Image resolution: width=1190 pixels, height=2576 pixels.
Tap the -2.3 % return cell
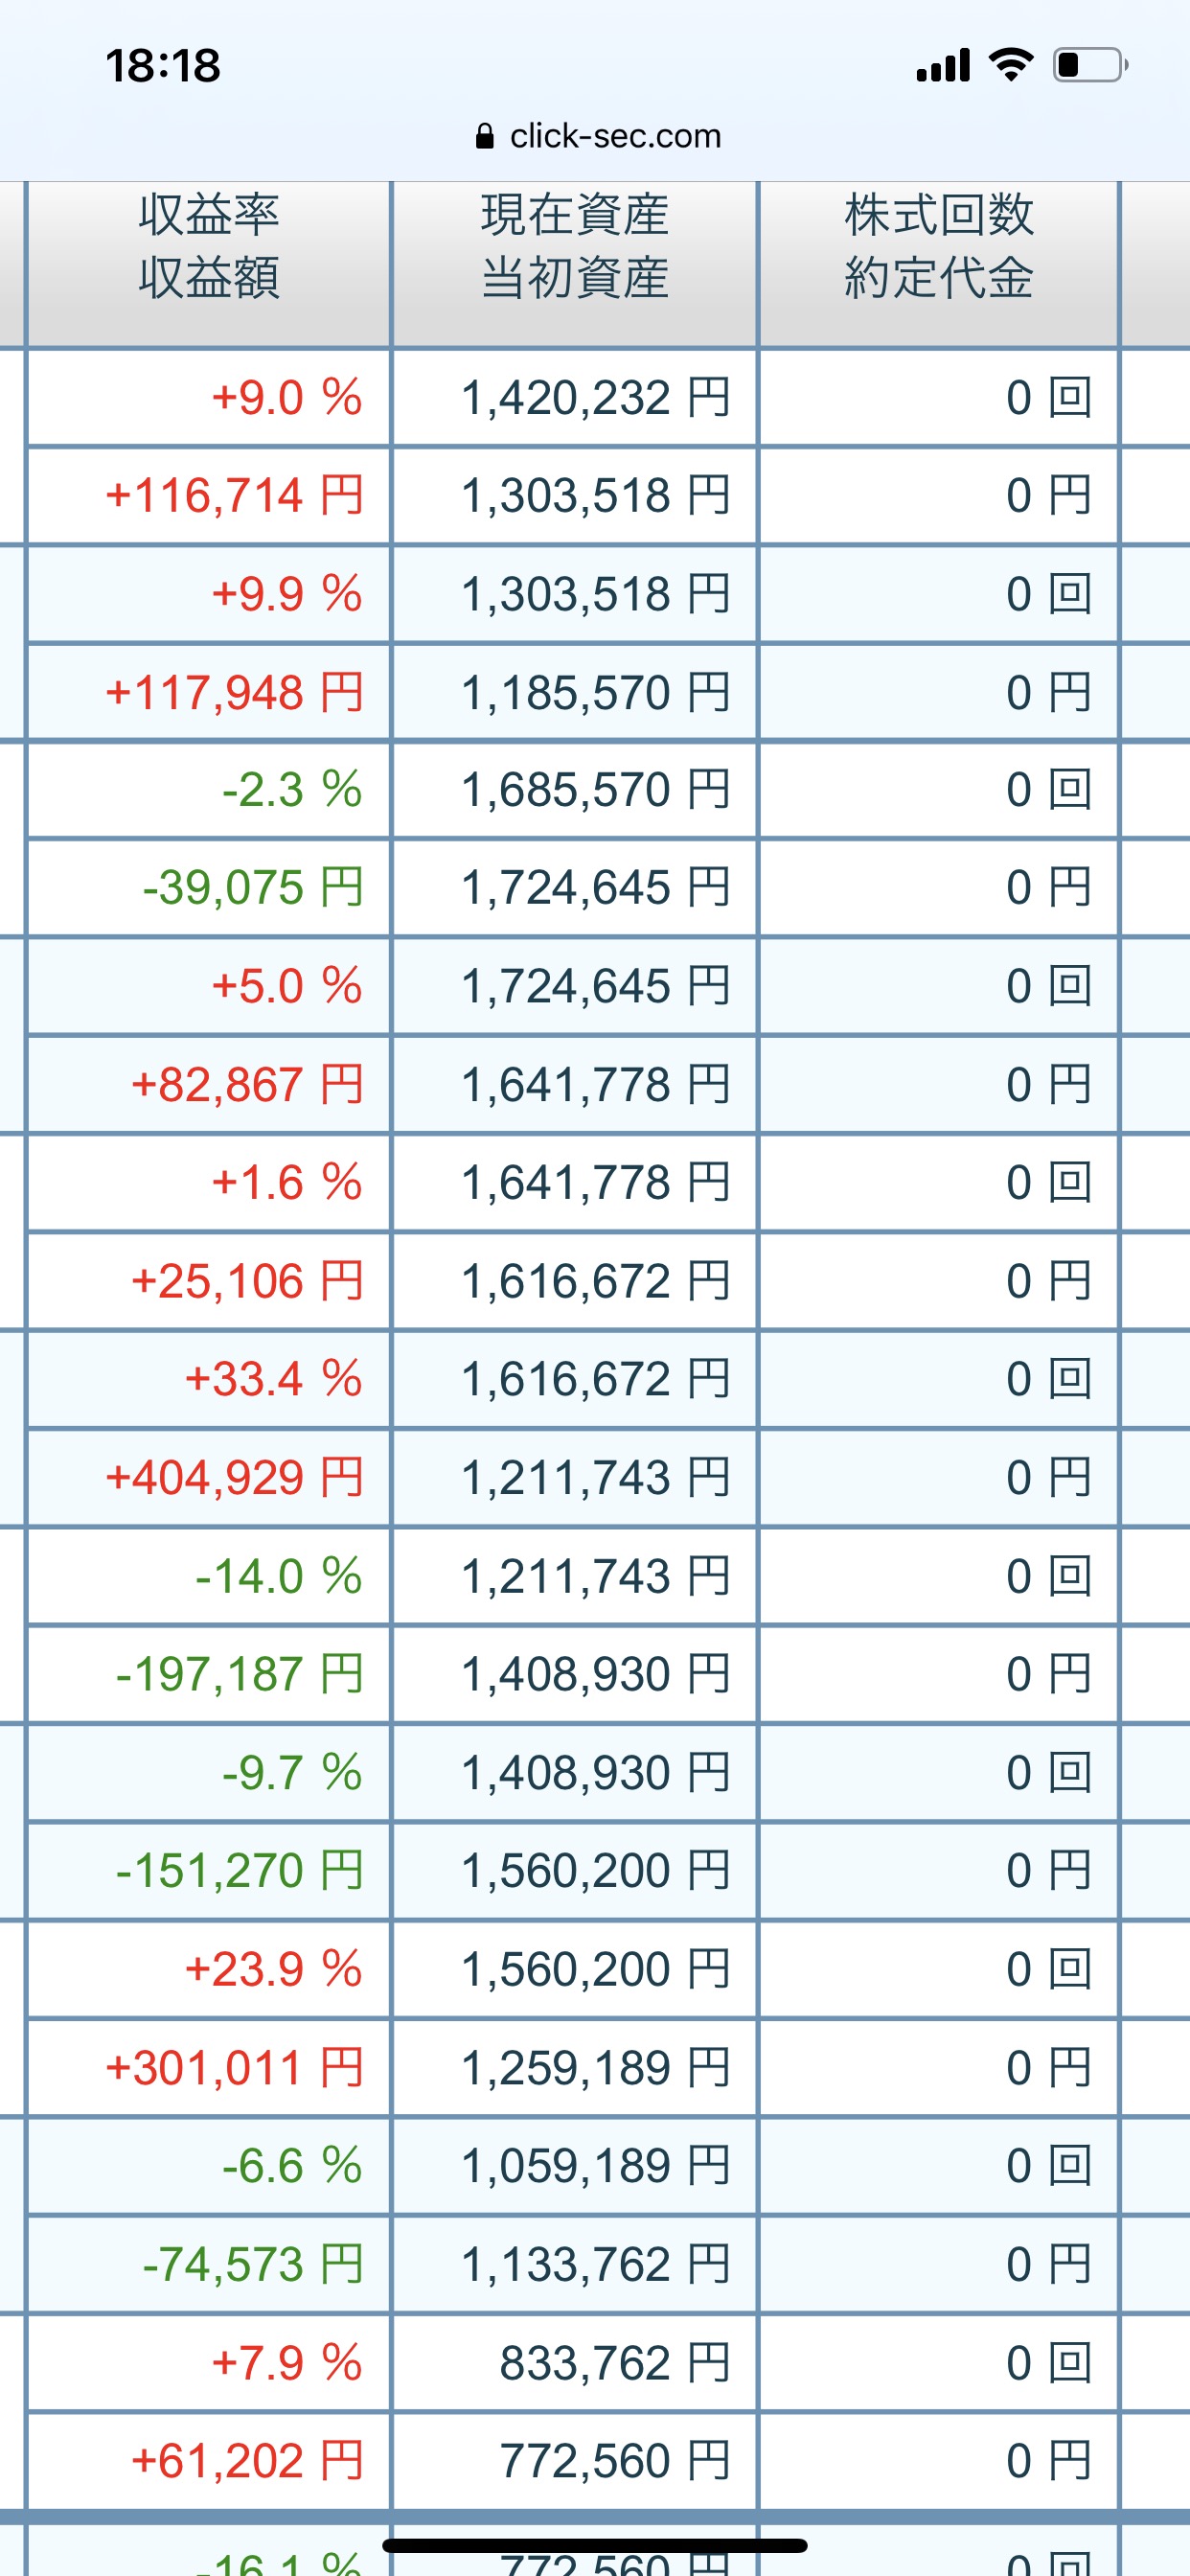291,790
